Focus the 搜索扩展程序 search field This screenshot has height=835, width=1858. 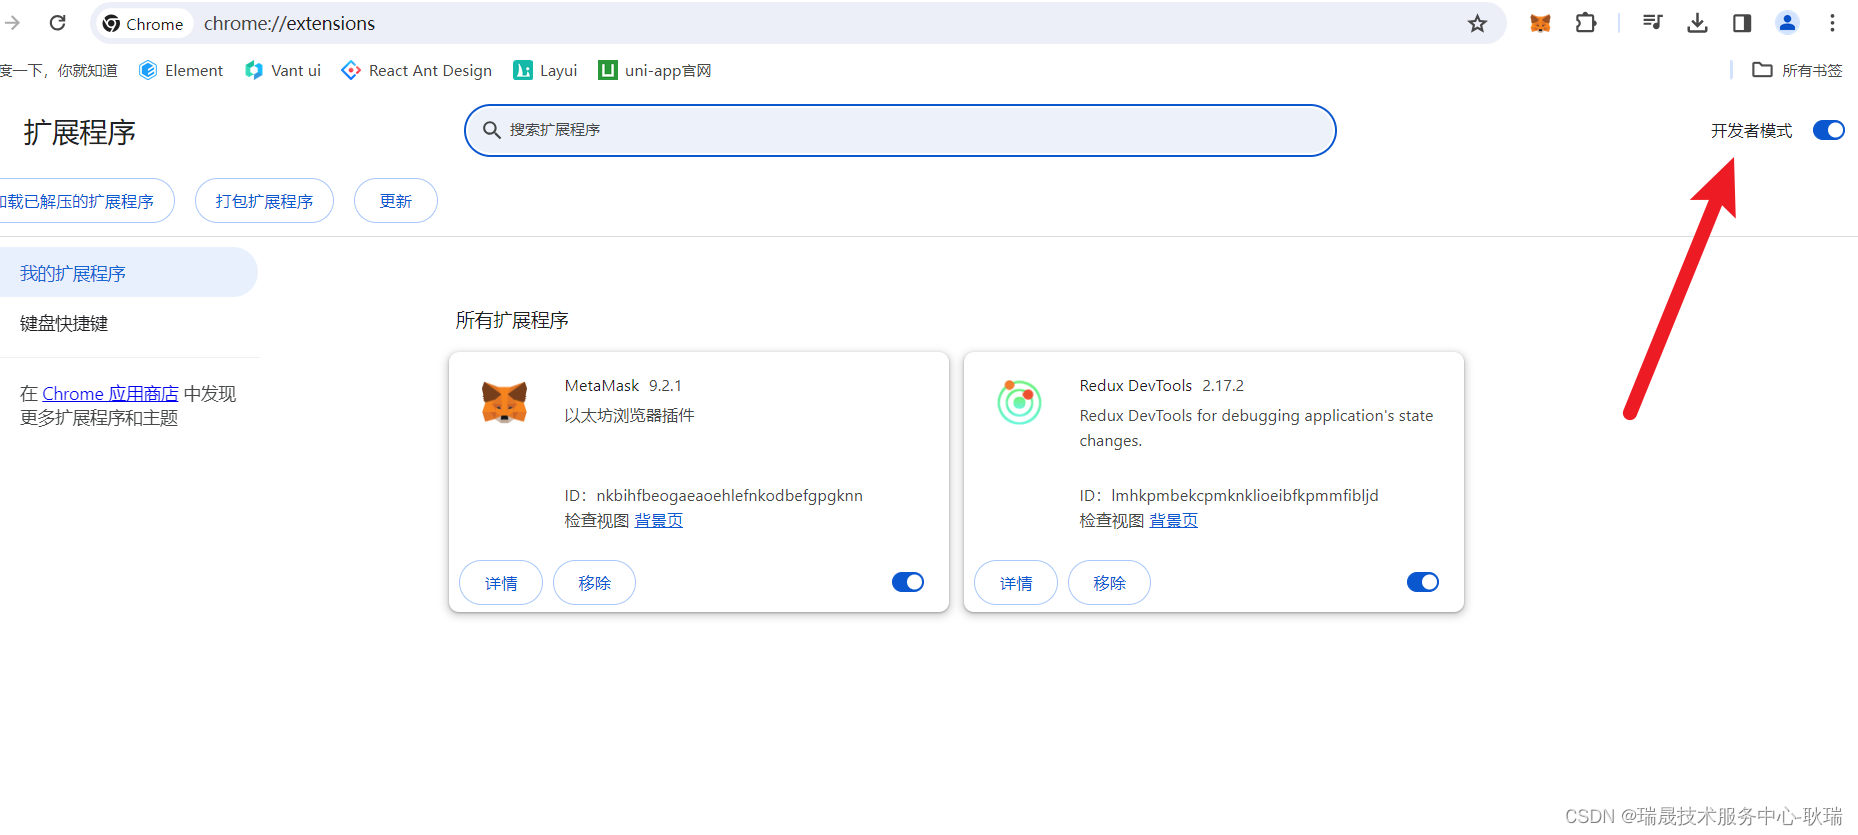coord(900,130)
